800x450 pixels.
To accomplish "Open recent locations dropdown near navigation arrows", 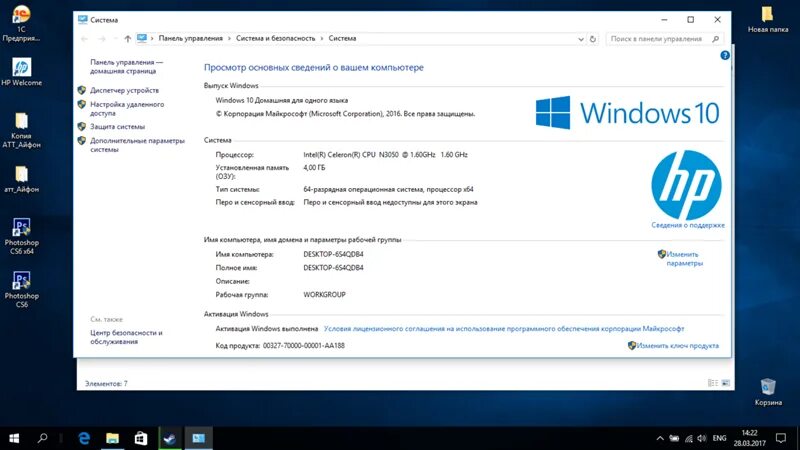I will click(x=115, y=39).
